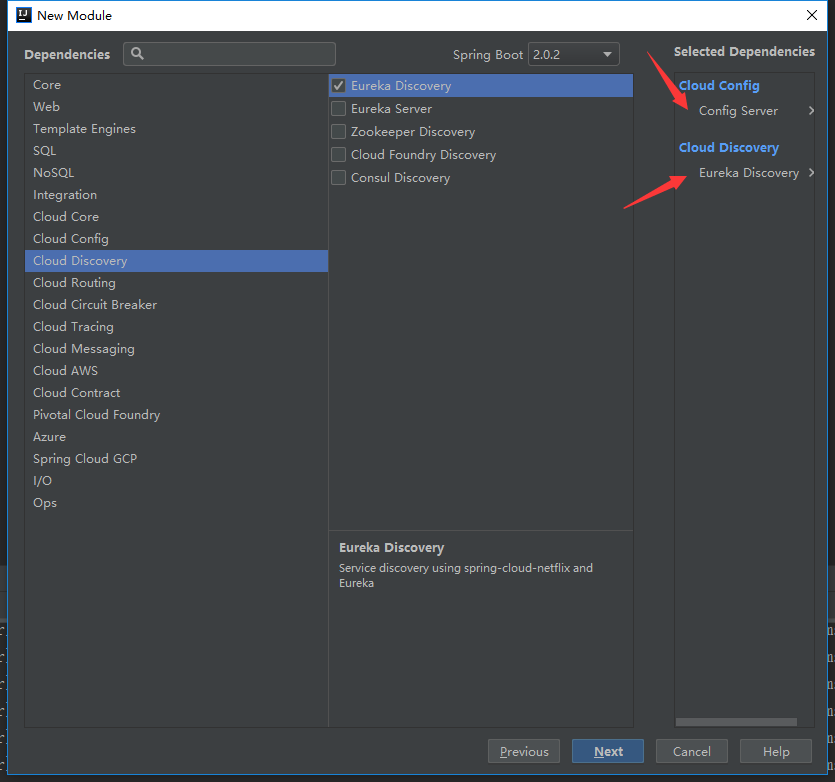Image resolution: width=835 pixels, height=782 pixels.
Task: Select the SQL category
Action: [176, 151]
